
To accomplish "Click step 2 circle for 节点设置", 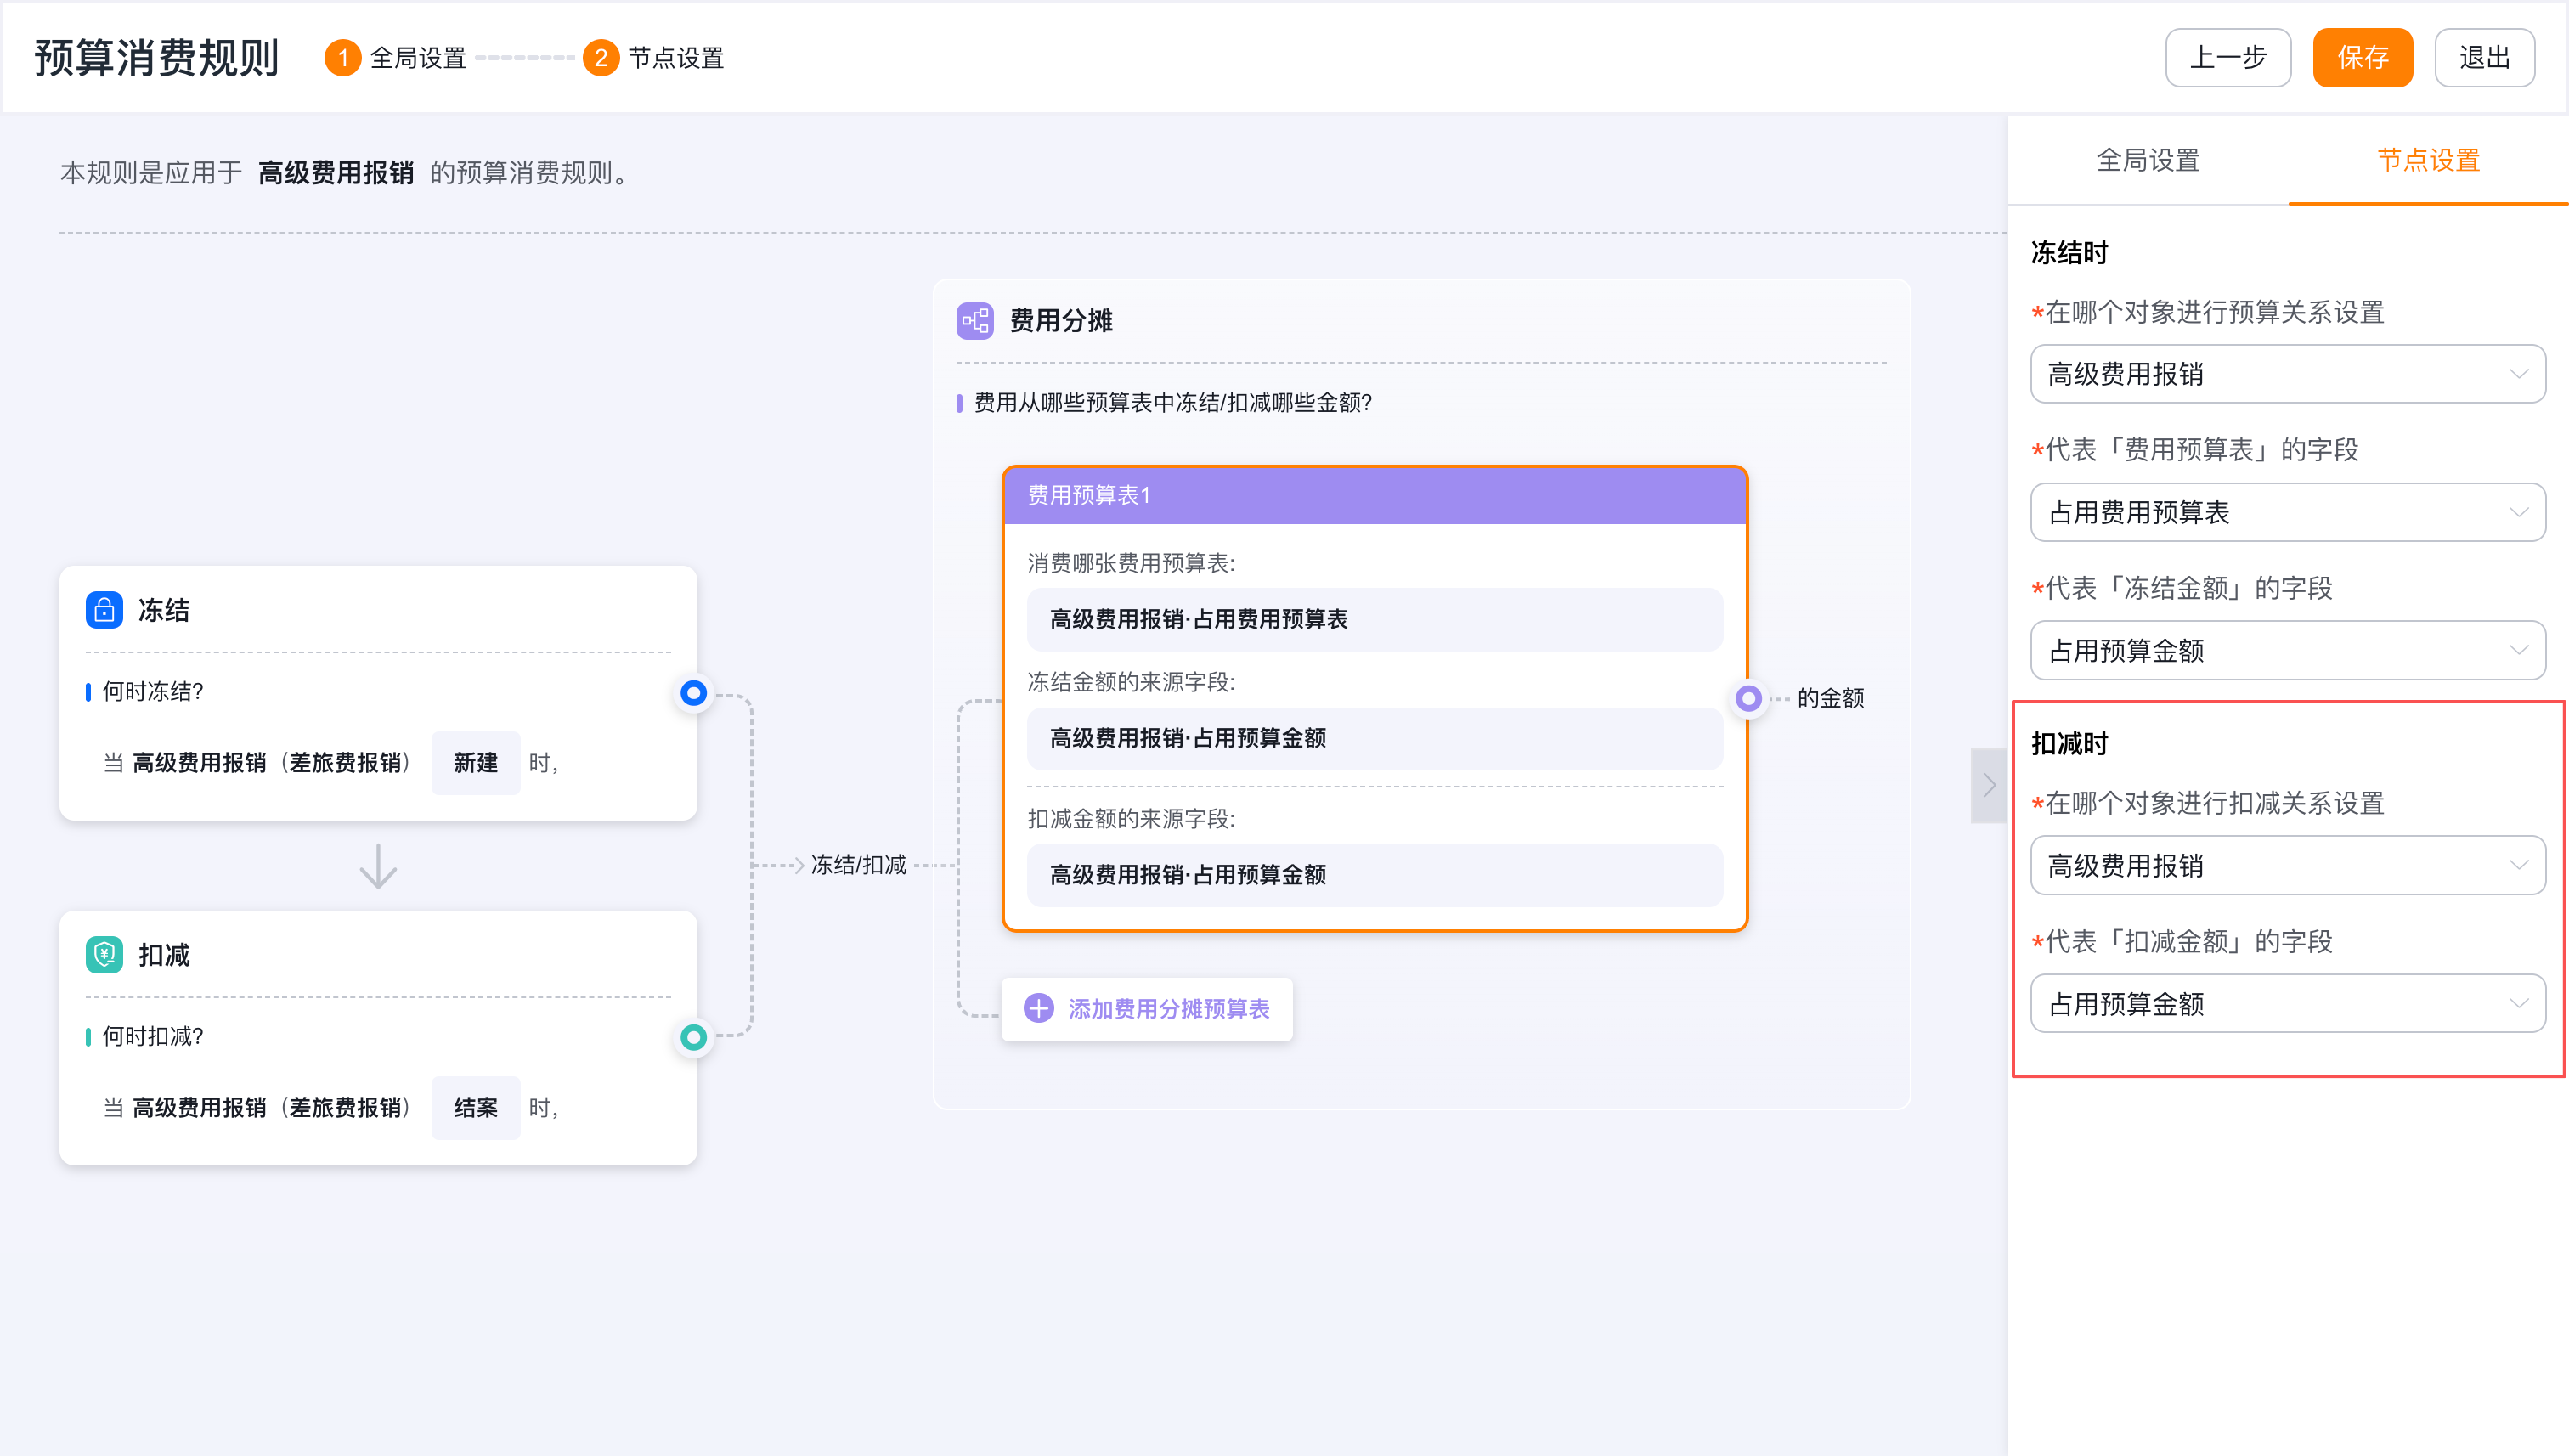I will (600, 58).
